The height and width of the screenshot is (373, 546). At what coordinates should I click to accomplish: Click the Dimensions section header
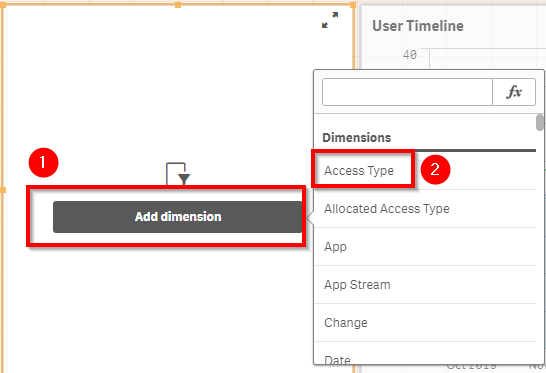pyautogui.click(x=357, y=138)
